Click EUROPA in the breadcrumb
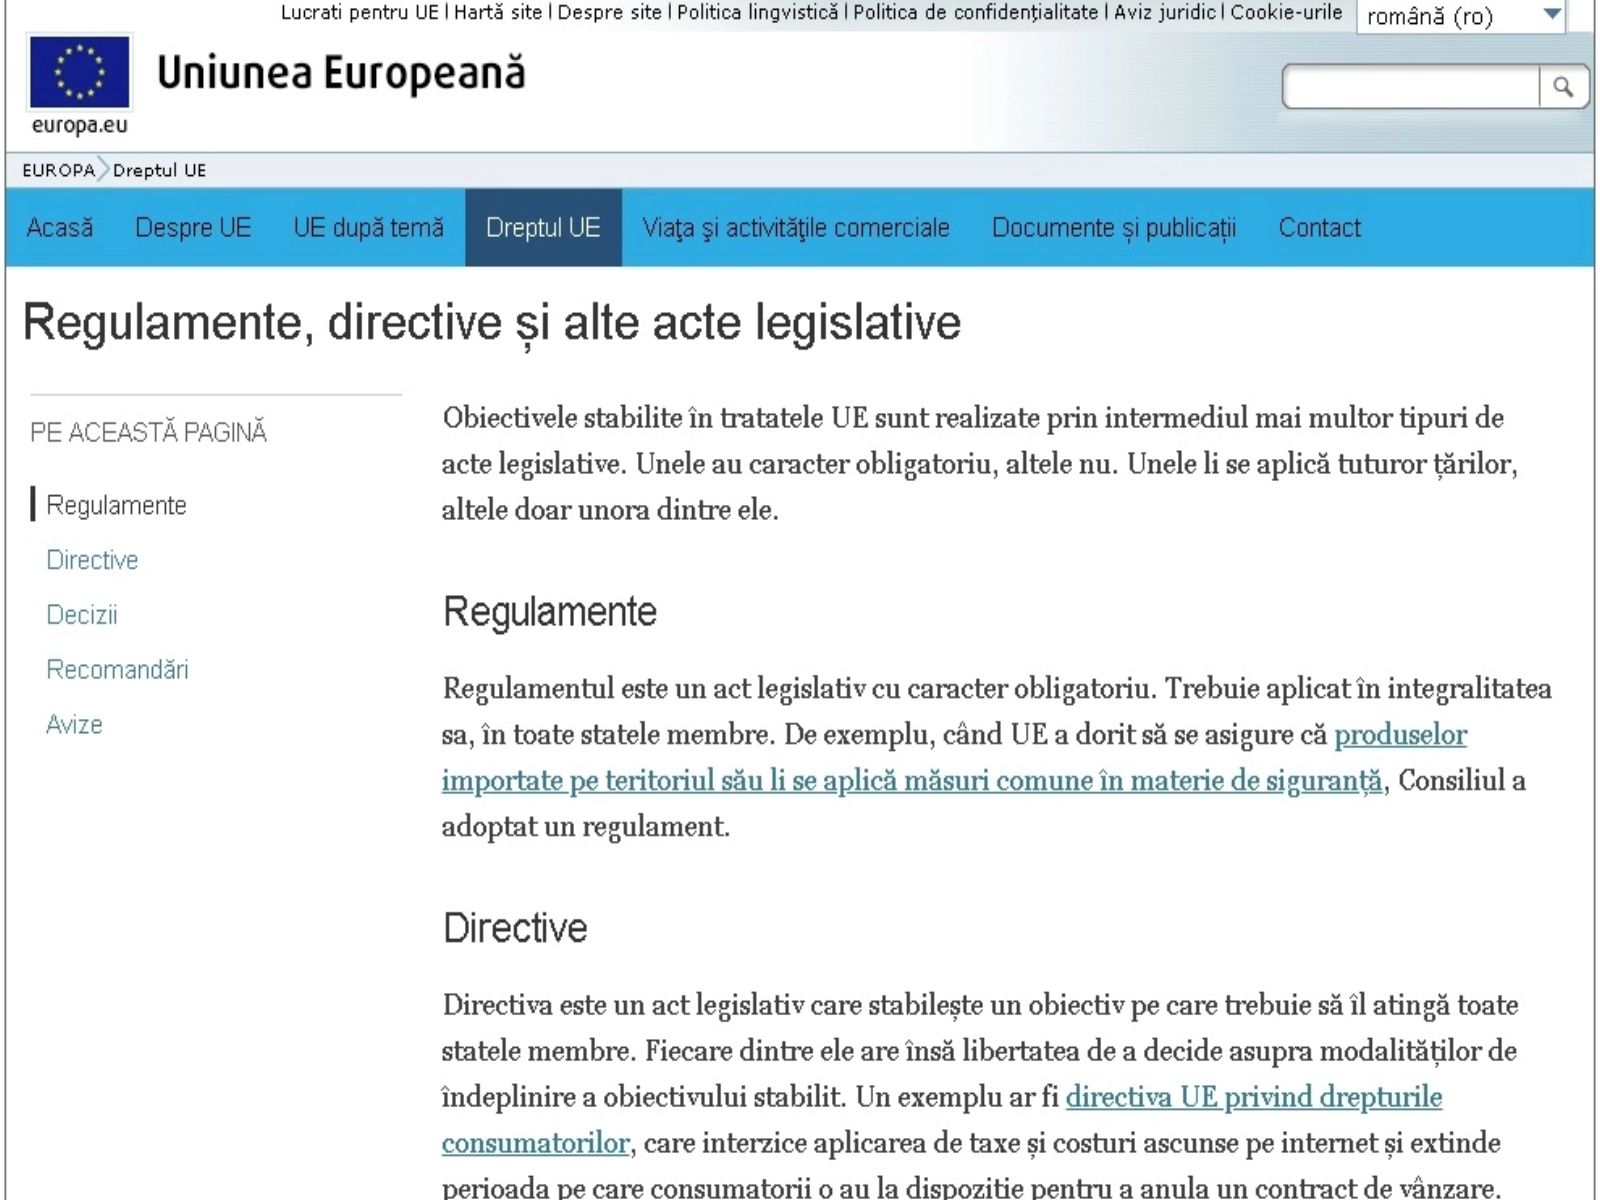The image size is (1600, 1200). click(58, 171)
